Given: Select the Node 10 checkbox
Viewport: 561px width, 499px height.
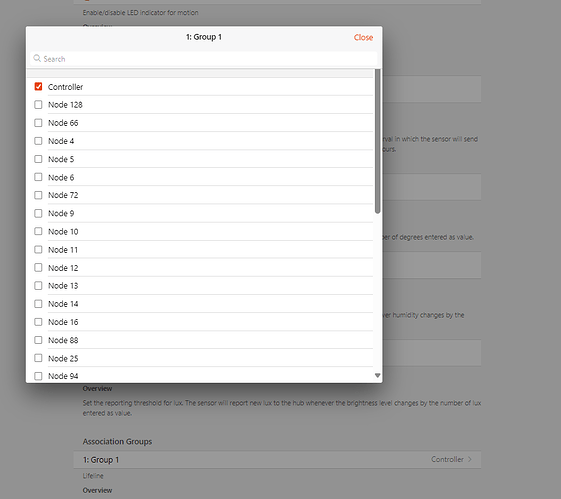Looking at the screenshot, I should tap(38, 231).
